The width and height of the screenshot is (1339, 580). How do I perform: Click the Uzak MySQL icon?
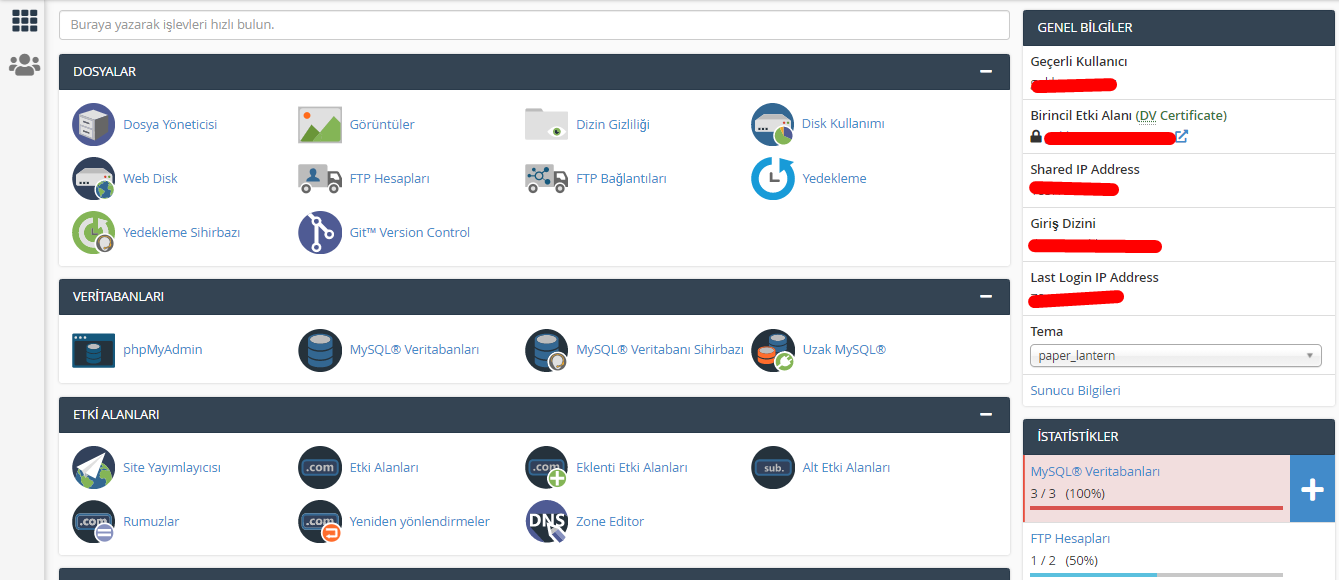pos(773,350)
